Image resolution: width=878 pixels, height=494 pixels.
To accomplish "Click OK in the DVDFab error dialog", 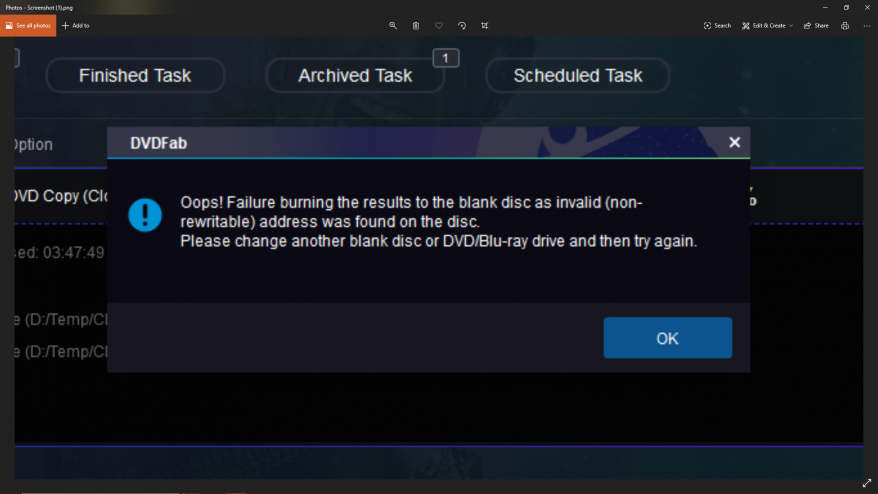I will point(667,338).
